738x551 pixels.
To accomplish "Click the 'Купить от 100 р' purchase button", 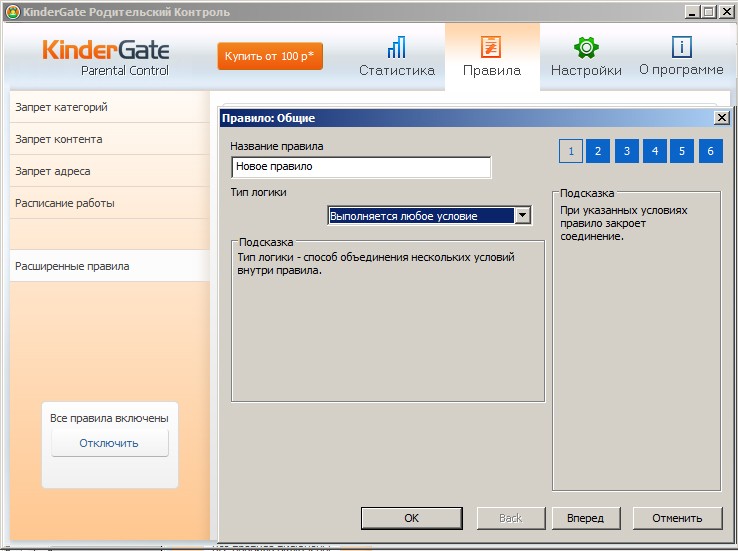I will tap(270, 56).
